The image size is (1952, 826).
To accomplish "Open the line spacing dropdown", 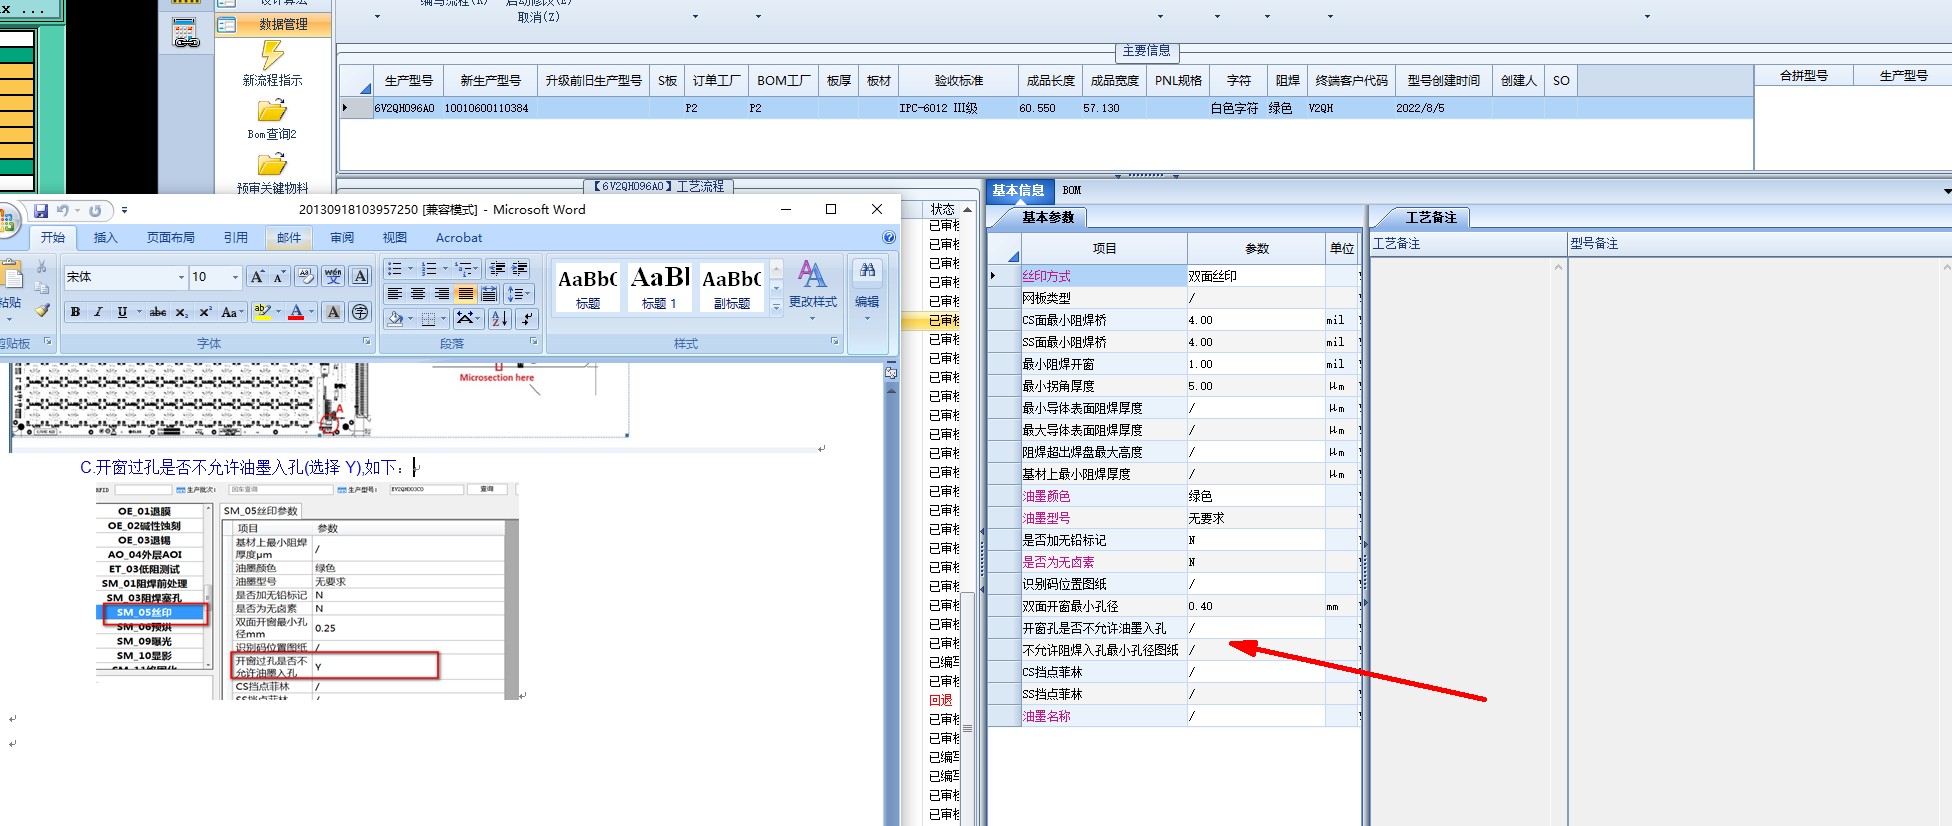I will point(517,294).
